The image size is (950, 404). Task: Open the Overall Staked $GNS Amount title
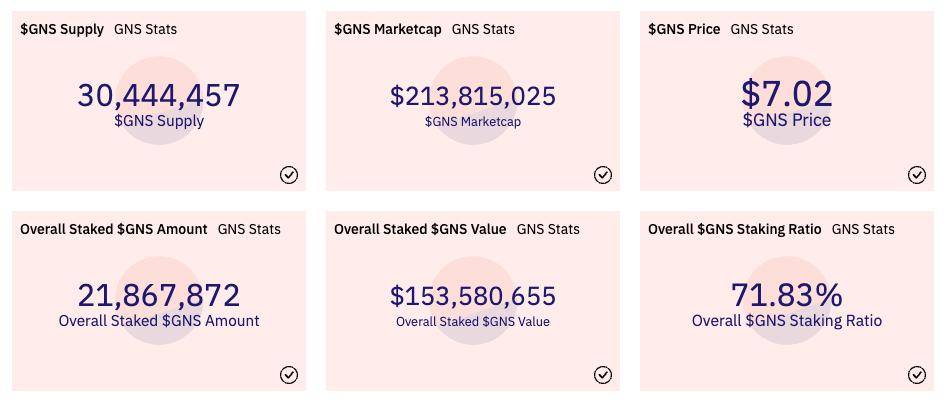pyautogui.click(x=114, y=229)
